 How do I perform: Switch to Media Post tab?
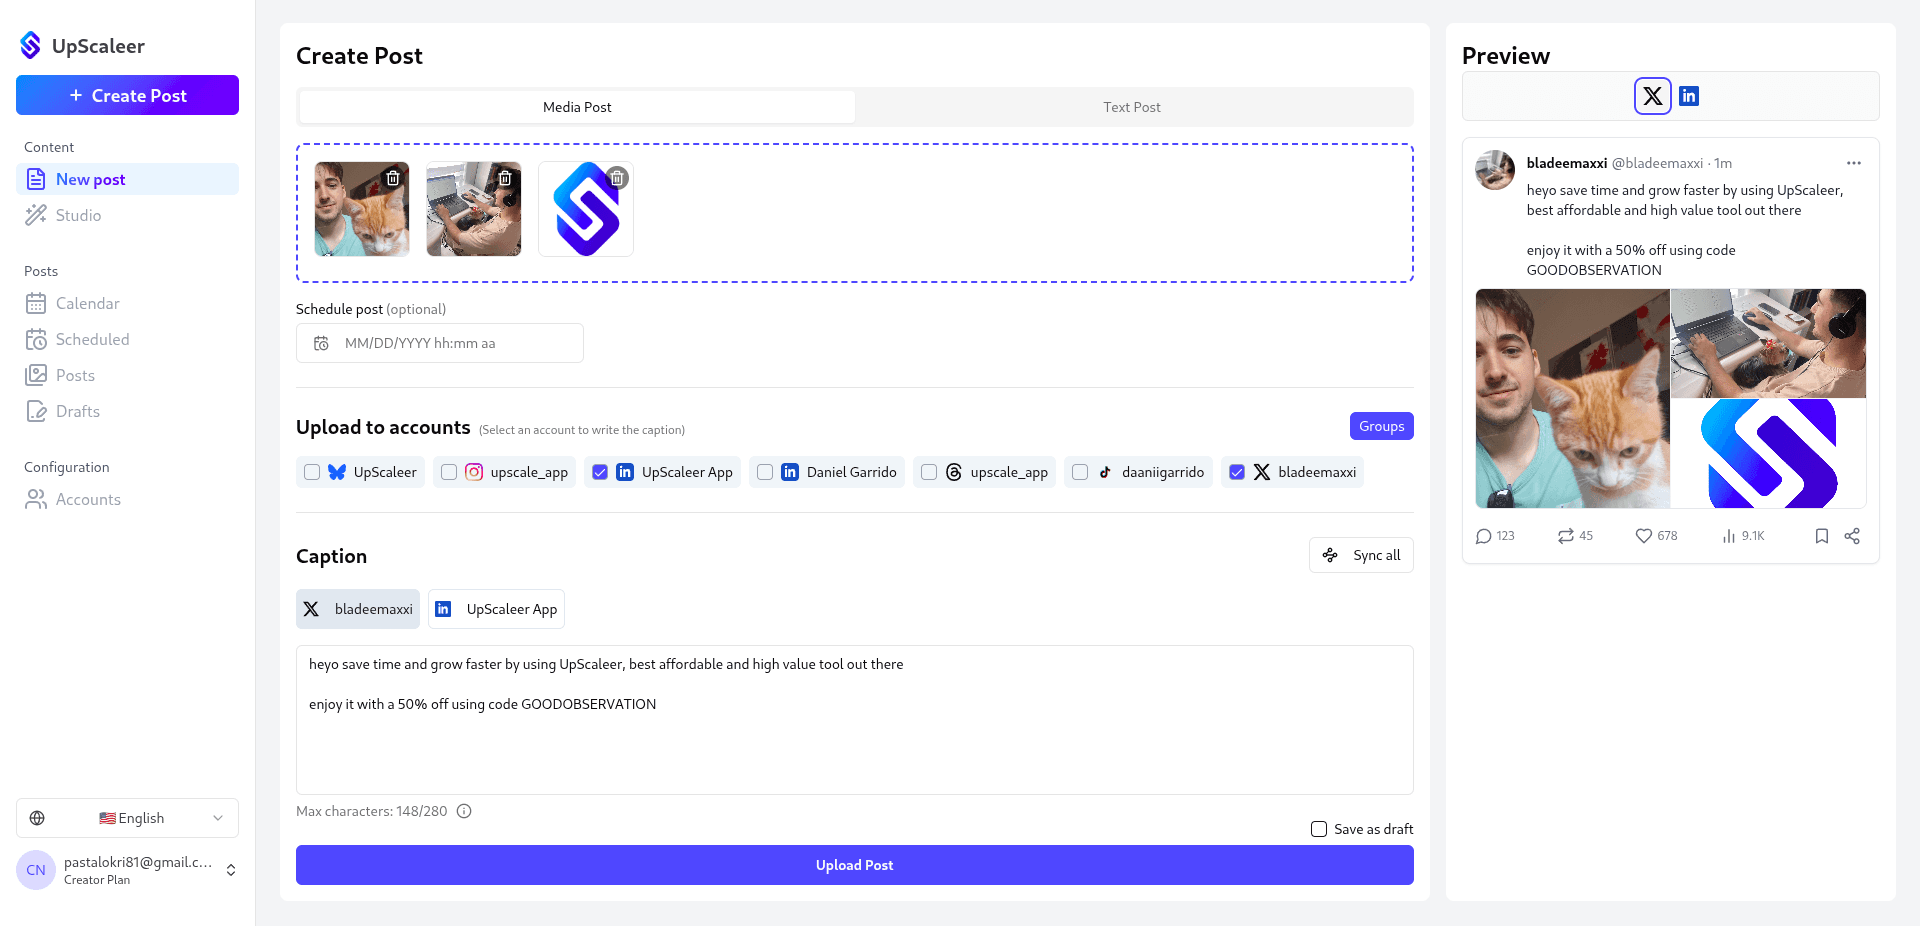pos(577,107)
